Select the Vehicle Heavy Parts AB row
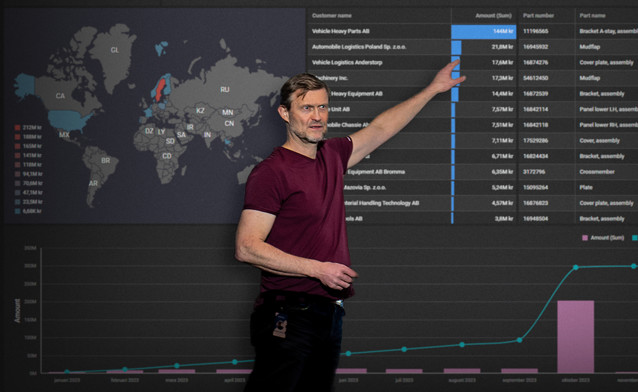638x392 pixels. [472, 31]
